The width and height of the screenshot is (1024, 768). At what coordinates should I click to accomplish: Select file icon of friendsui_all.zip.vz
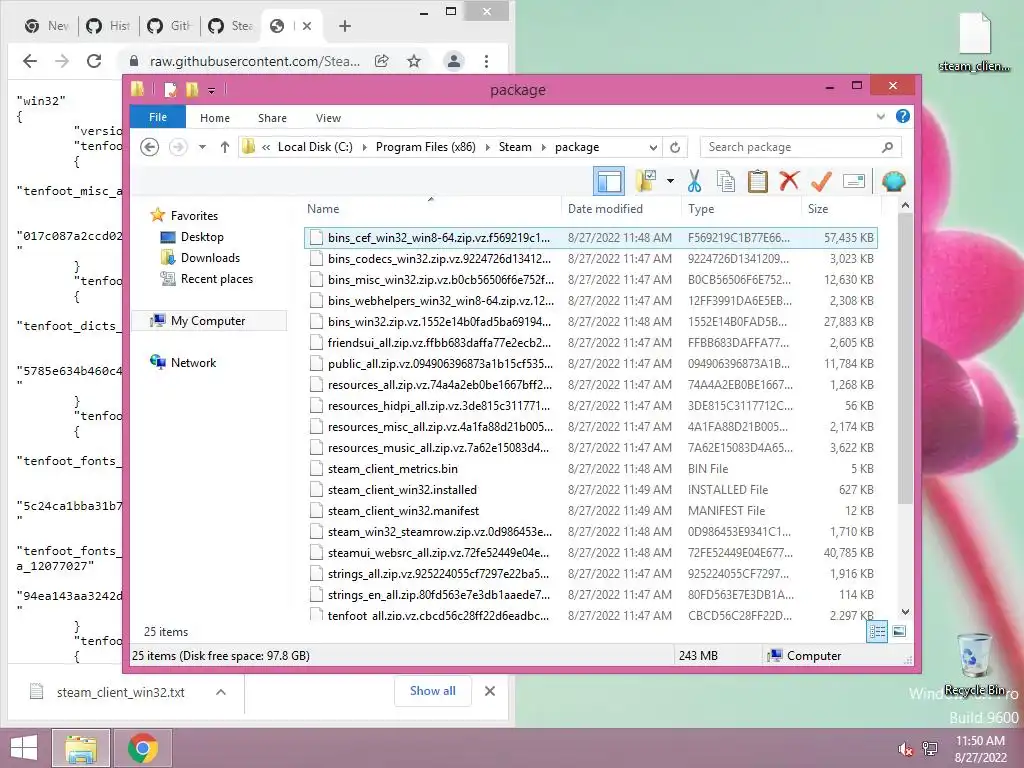(316, 342)
